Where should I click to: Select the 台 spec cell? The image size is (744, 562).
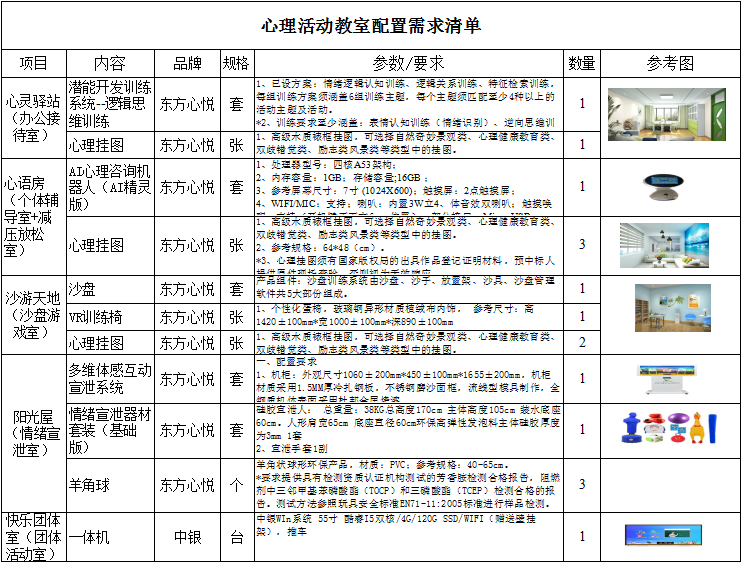point(237,537)
